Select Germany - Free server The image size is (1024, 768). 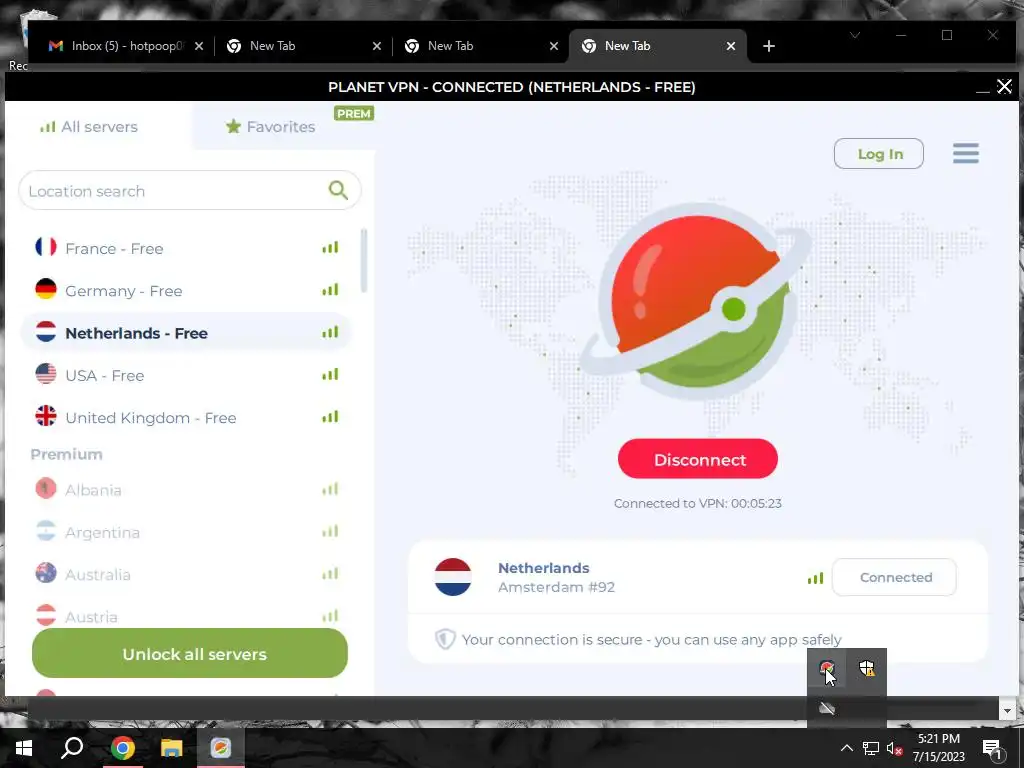point(186,291)
